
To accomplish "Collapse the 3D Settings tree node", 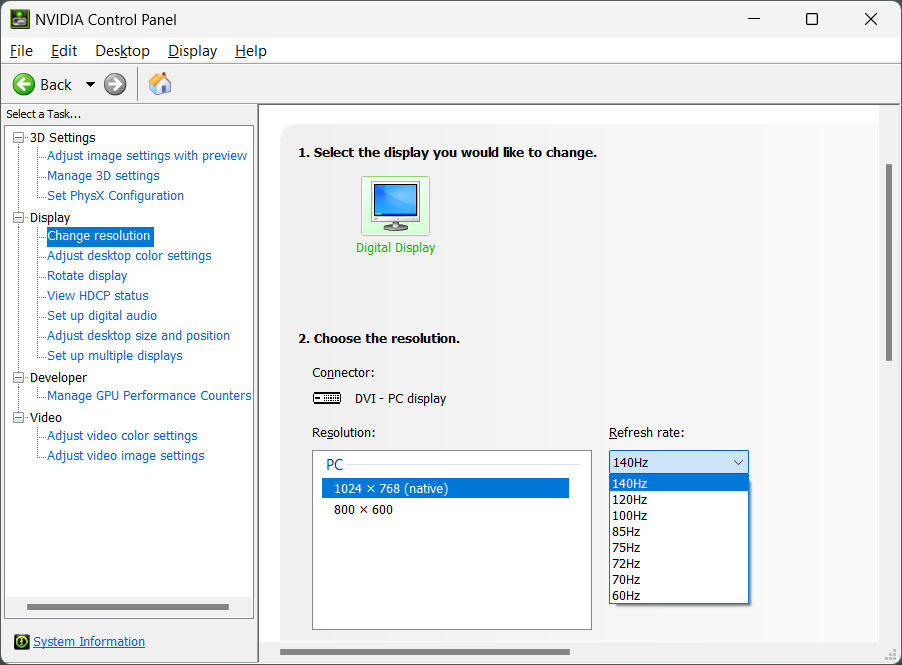I will tap(19, 137).
